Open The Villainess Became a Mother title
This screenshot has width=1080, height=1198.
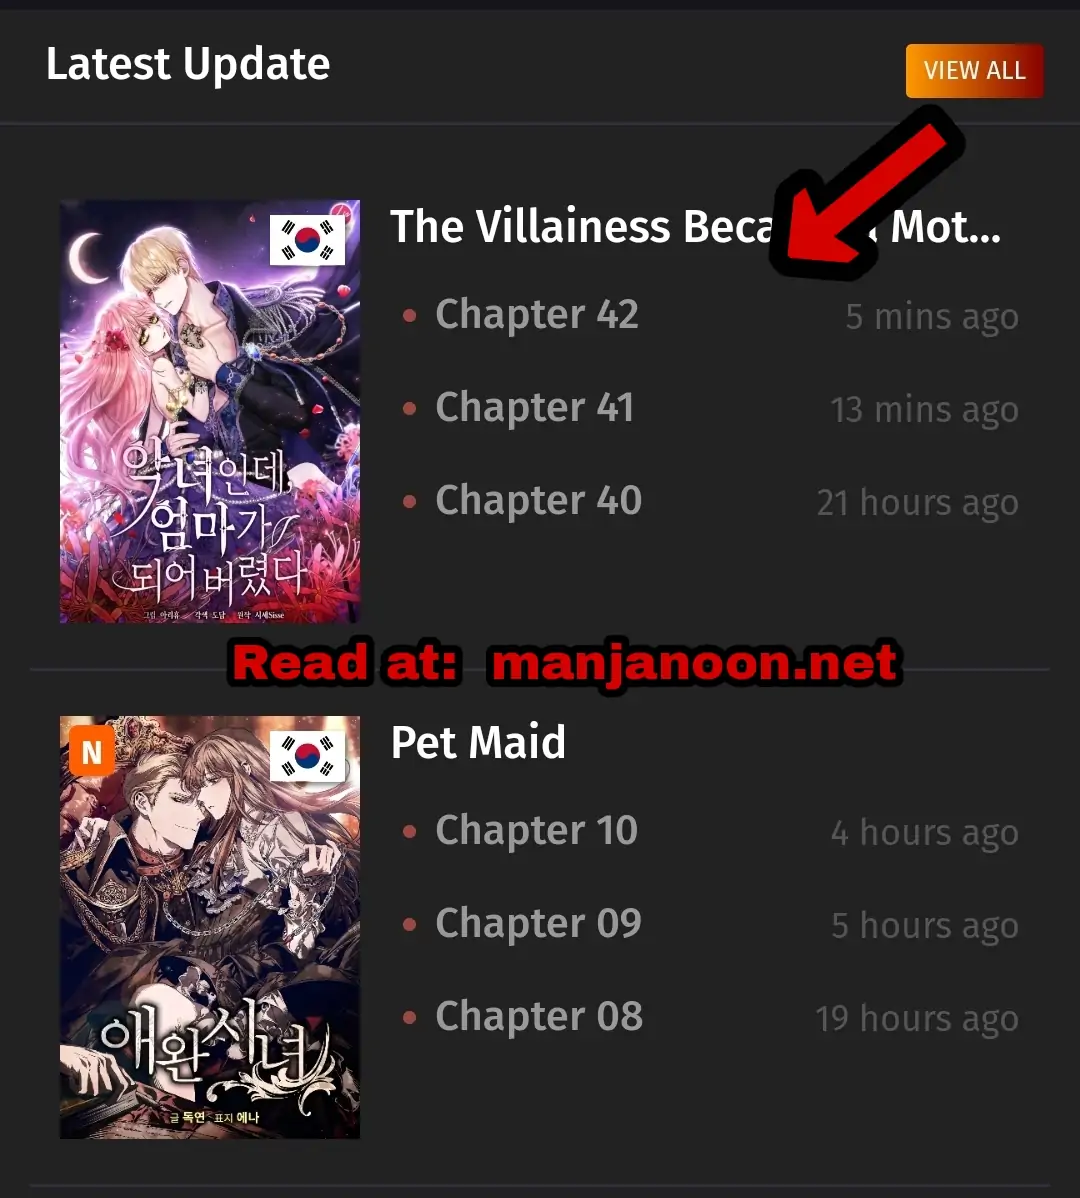(x=695, y=227)
